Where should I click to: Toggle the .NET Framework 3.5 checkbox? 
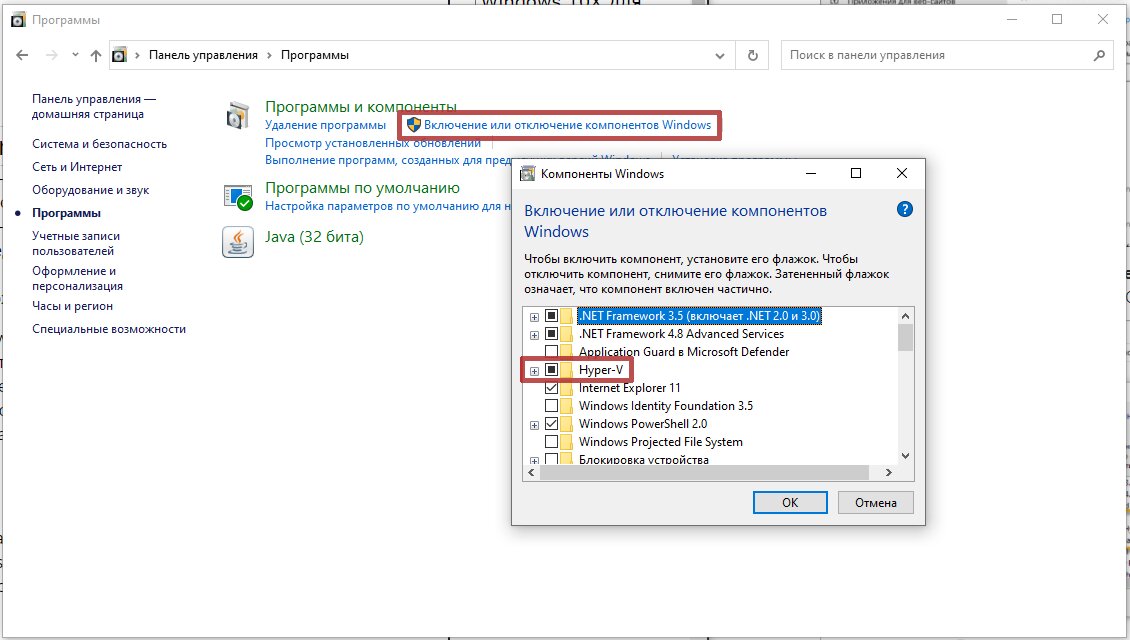click(551, 316)
